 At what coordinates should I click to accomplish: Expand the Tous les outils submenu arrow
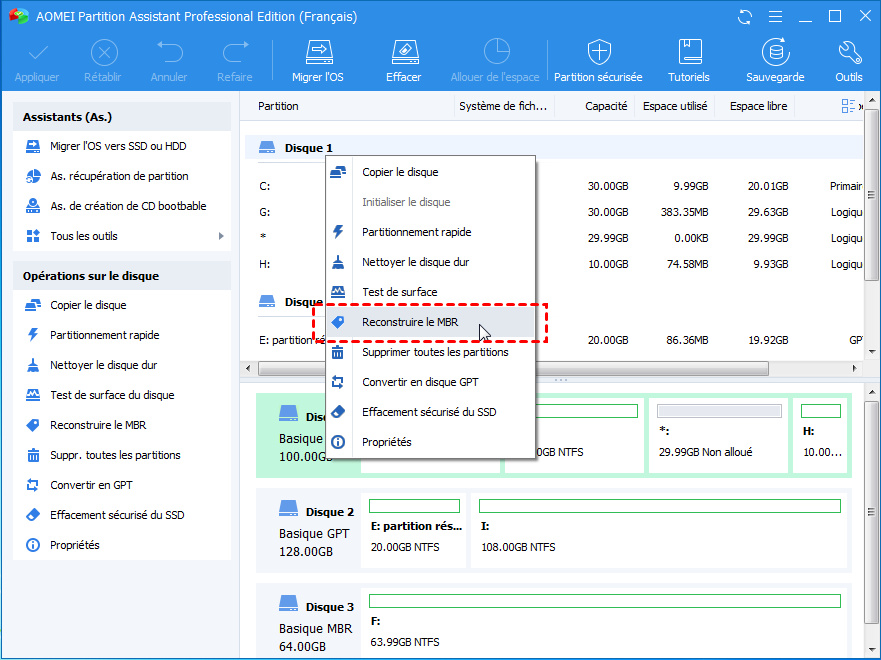tap(220, 236)
